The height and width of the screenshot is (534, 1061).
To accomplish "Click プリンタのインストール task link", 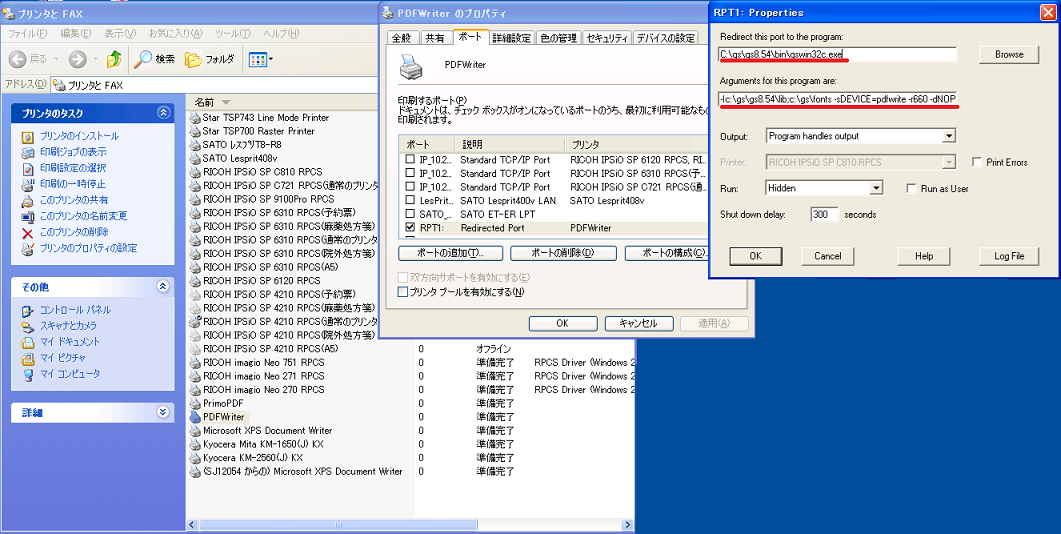I will [x=79, y=136].
